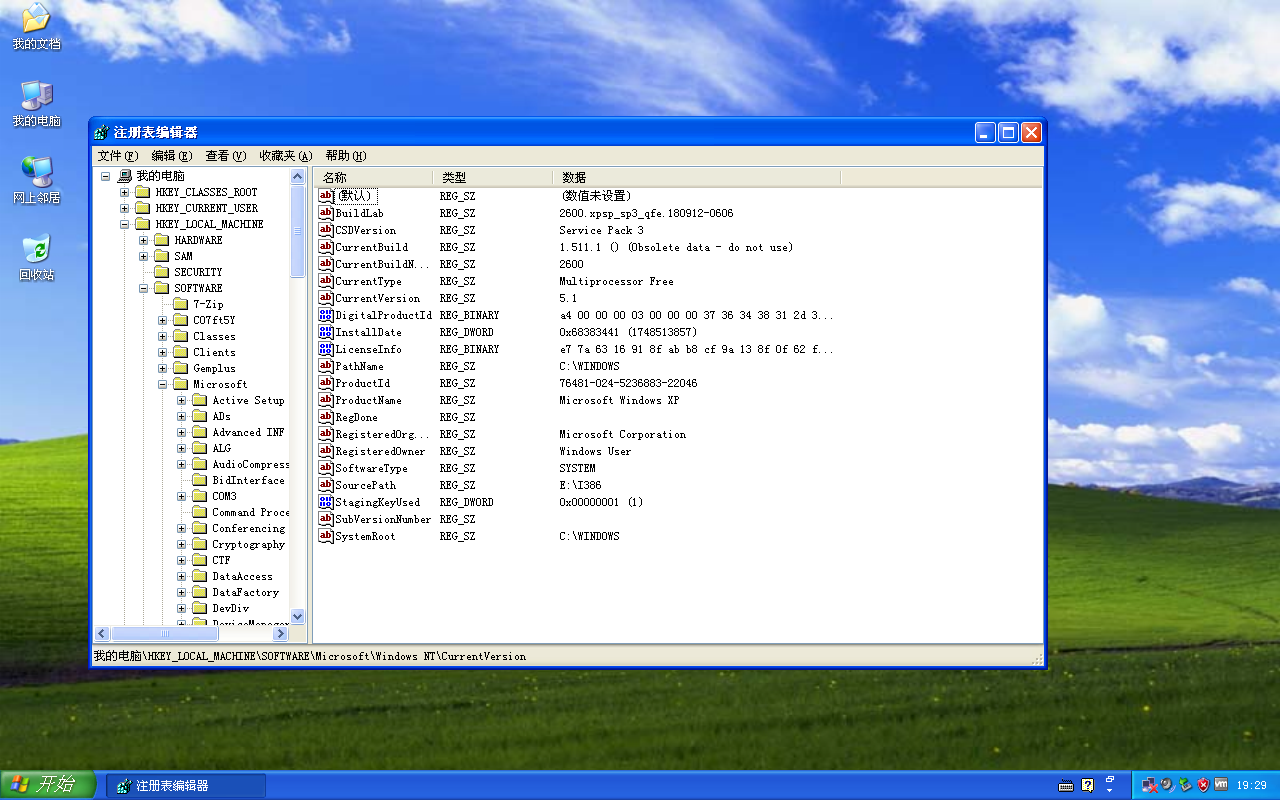Click the tree horizontal scrollbar thumb

[164, 634]
